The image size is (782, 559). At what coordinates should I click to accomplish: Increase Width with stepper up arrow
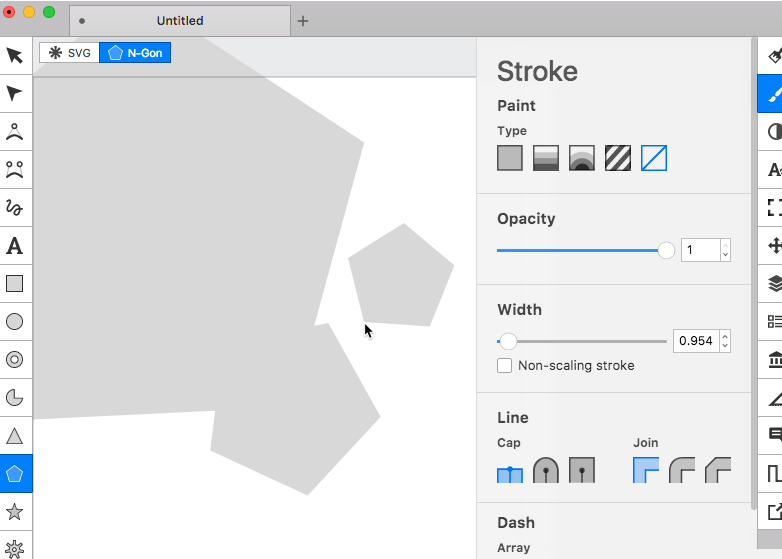(x=725, y=336)
